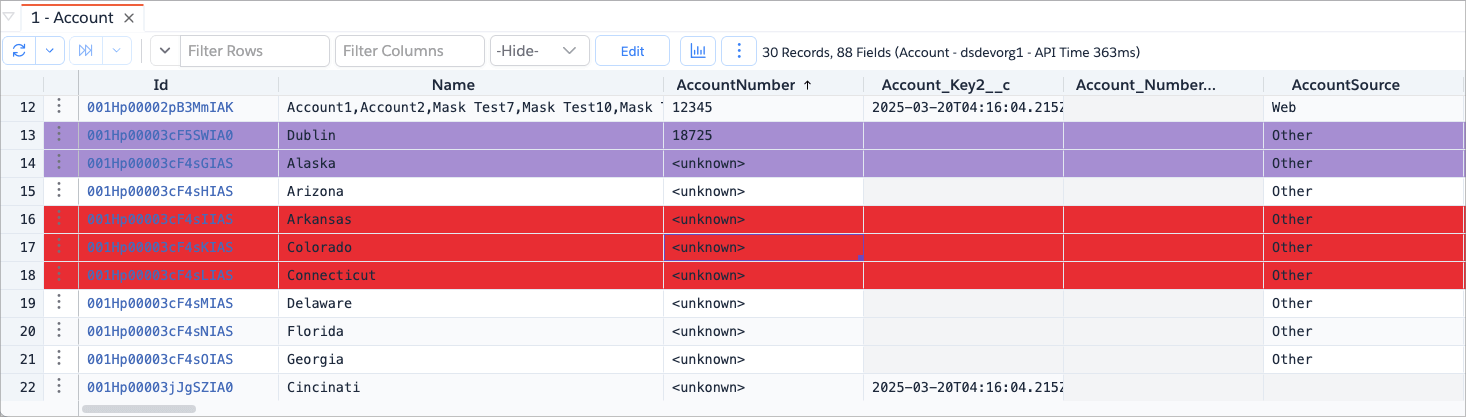Click the fetch next records icon
The height and width of the screenshot is (417, 1466).
pos(86,51)
